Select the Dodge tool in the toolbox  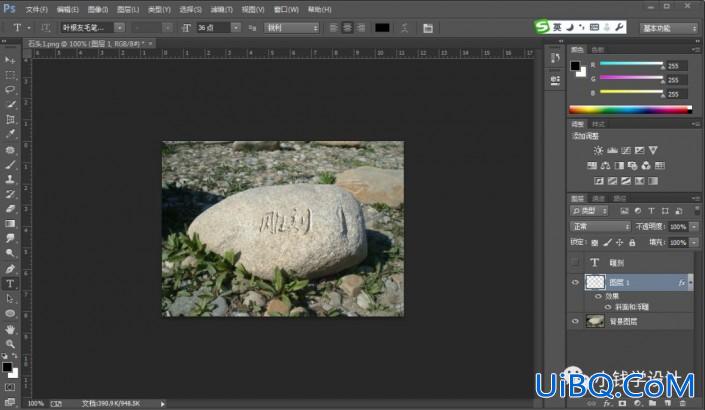pyautogui.click(x=10, y=253)
